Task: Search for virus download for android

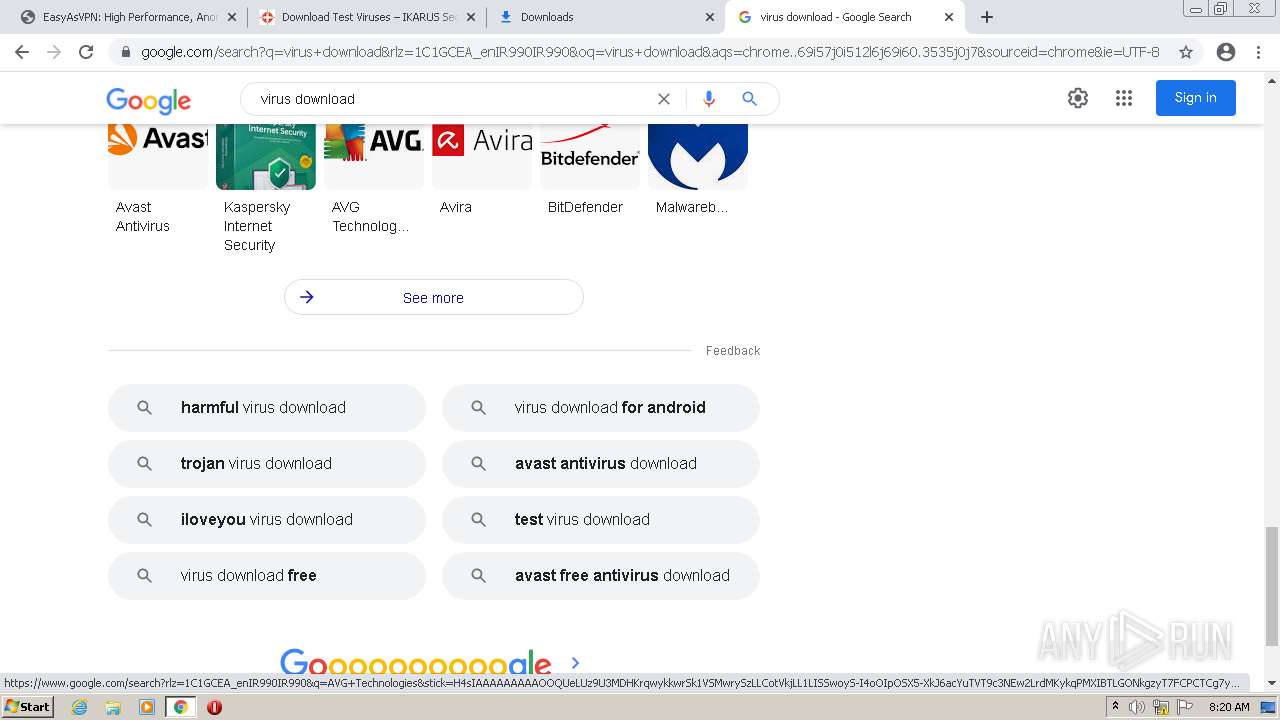Action: pyautogui.click(x=601, y=408)
